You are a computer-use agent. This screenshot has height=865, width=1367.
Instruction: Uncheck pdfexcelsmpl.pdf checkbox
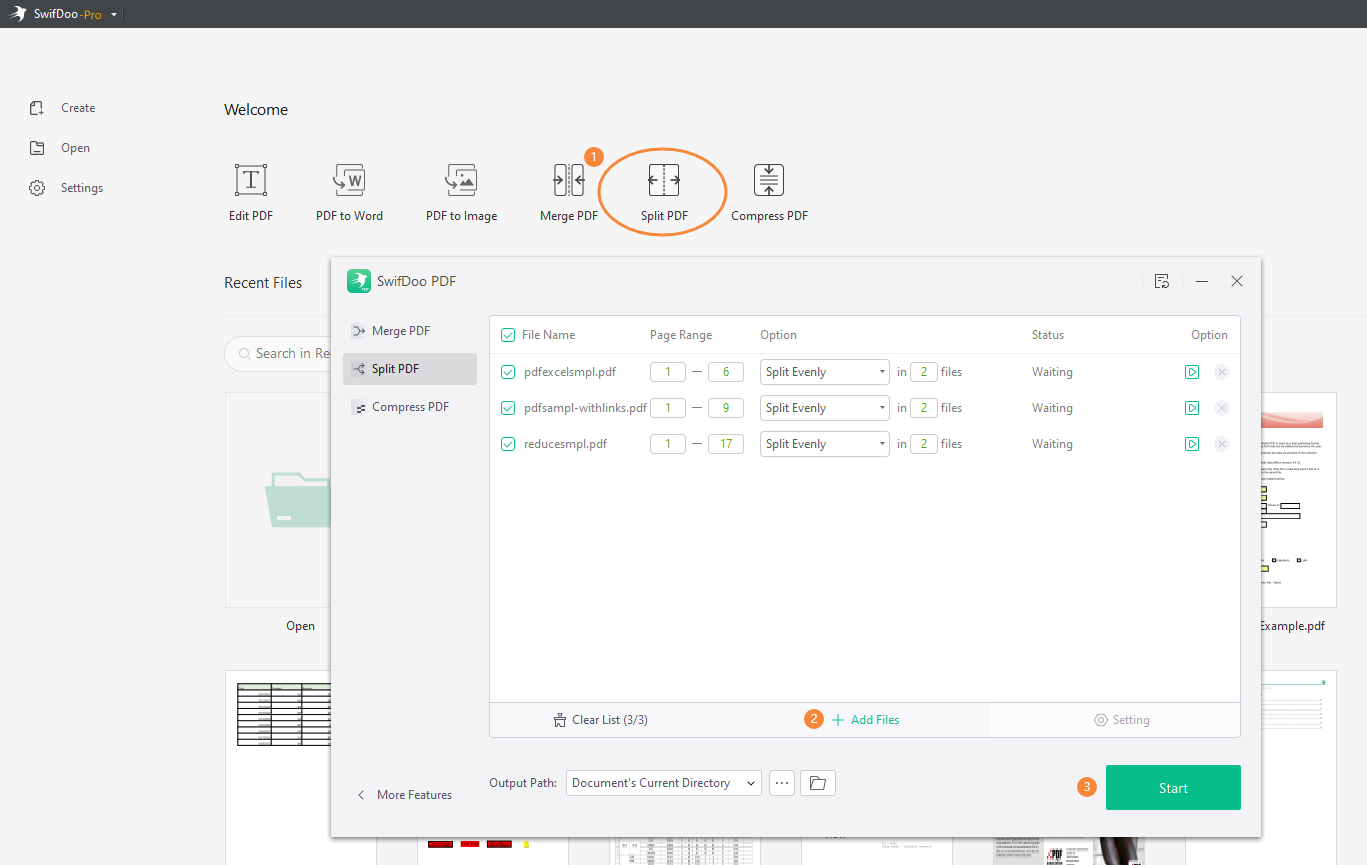[x=508, y=372]
